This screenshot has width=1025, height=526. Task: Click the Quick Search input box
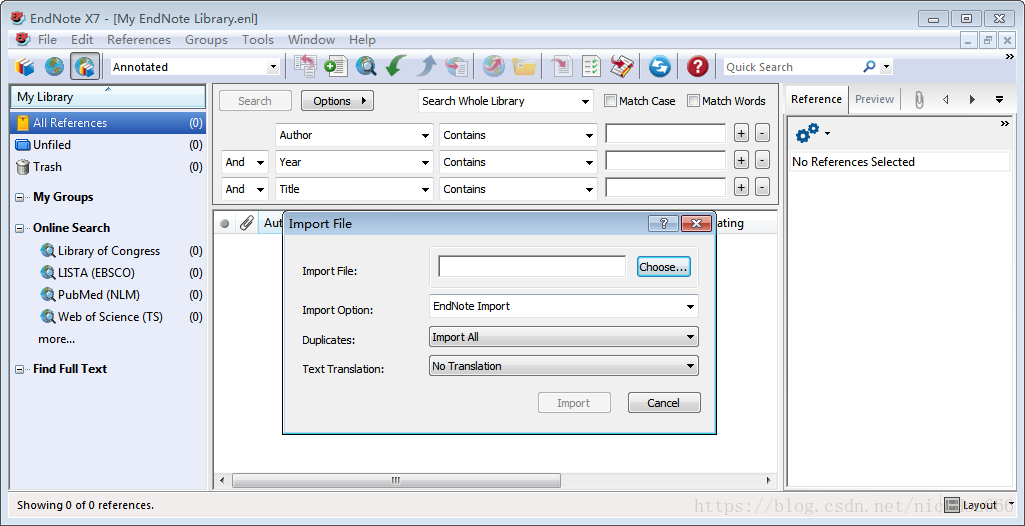[793, 67]
